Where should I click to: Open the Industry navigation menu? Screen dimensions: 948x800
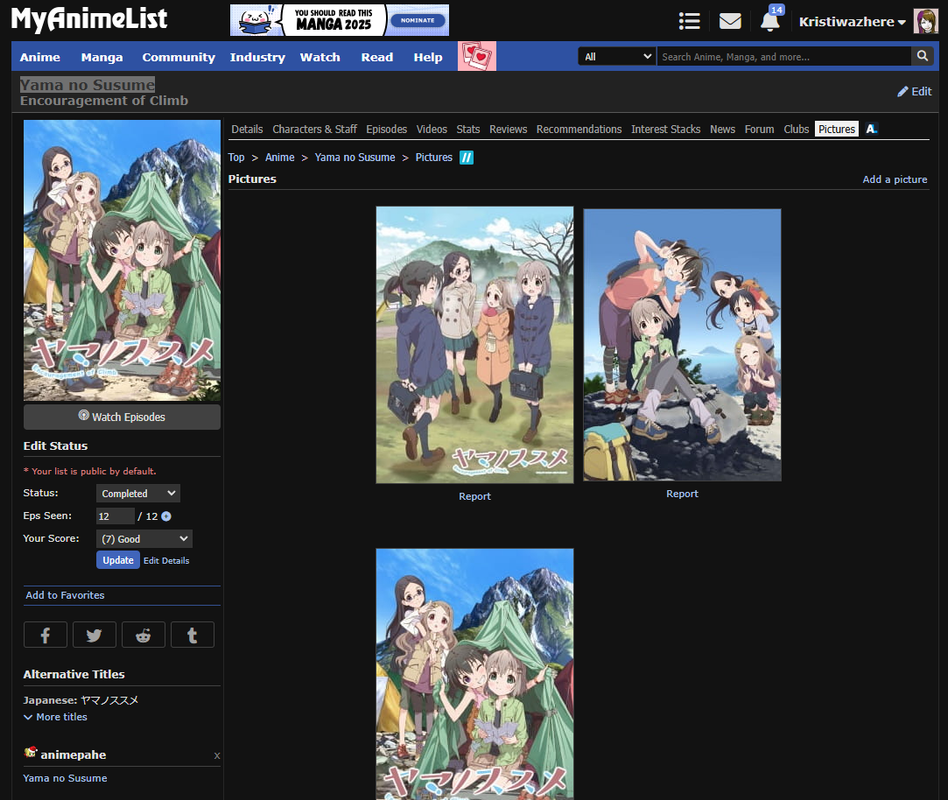tap(257, 57)
